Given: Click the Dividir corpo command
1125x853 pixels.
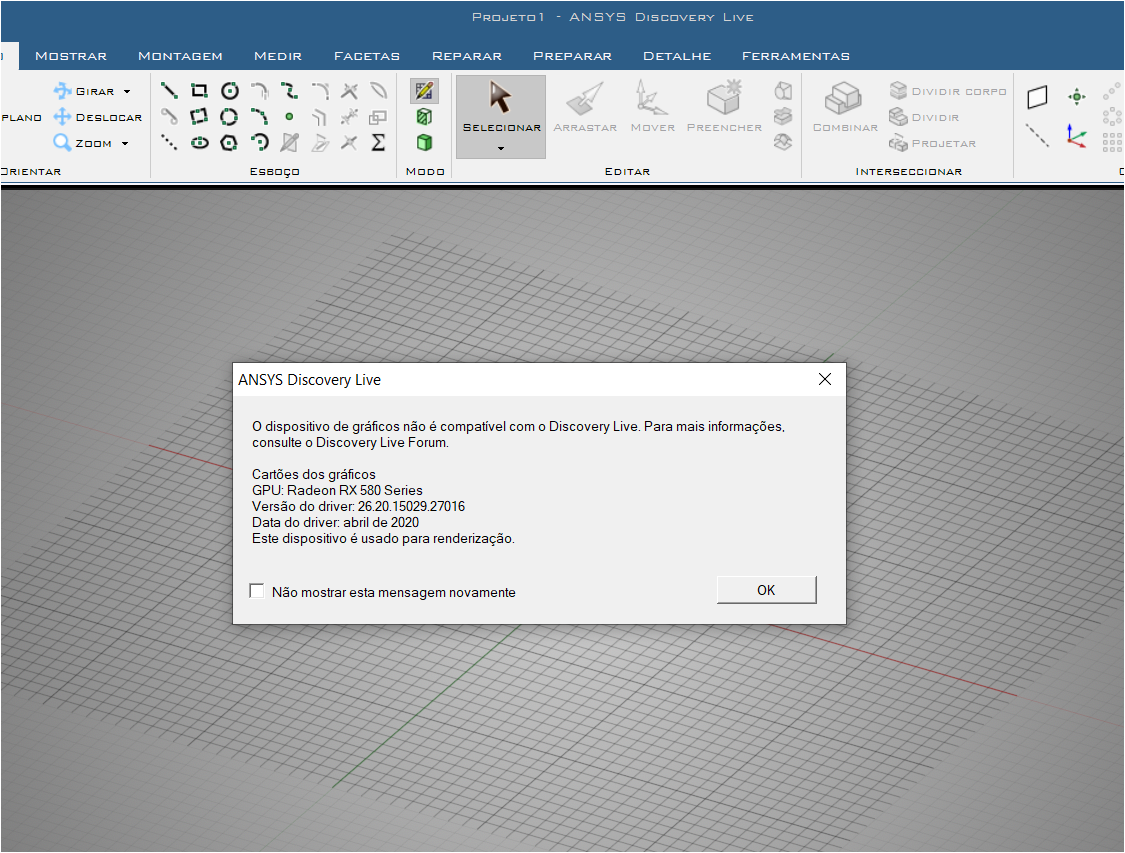Looking at the screenshot, I should click(947, 91).
